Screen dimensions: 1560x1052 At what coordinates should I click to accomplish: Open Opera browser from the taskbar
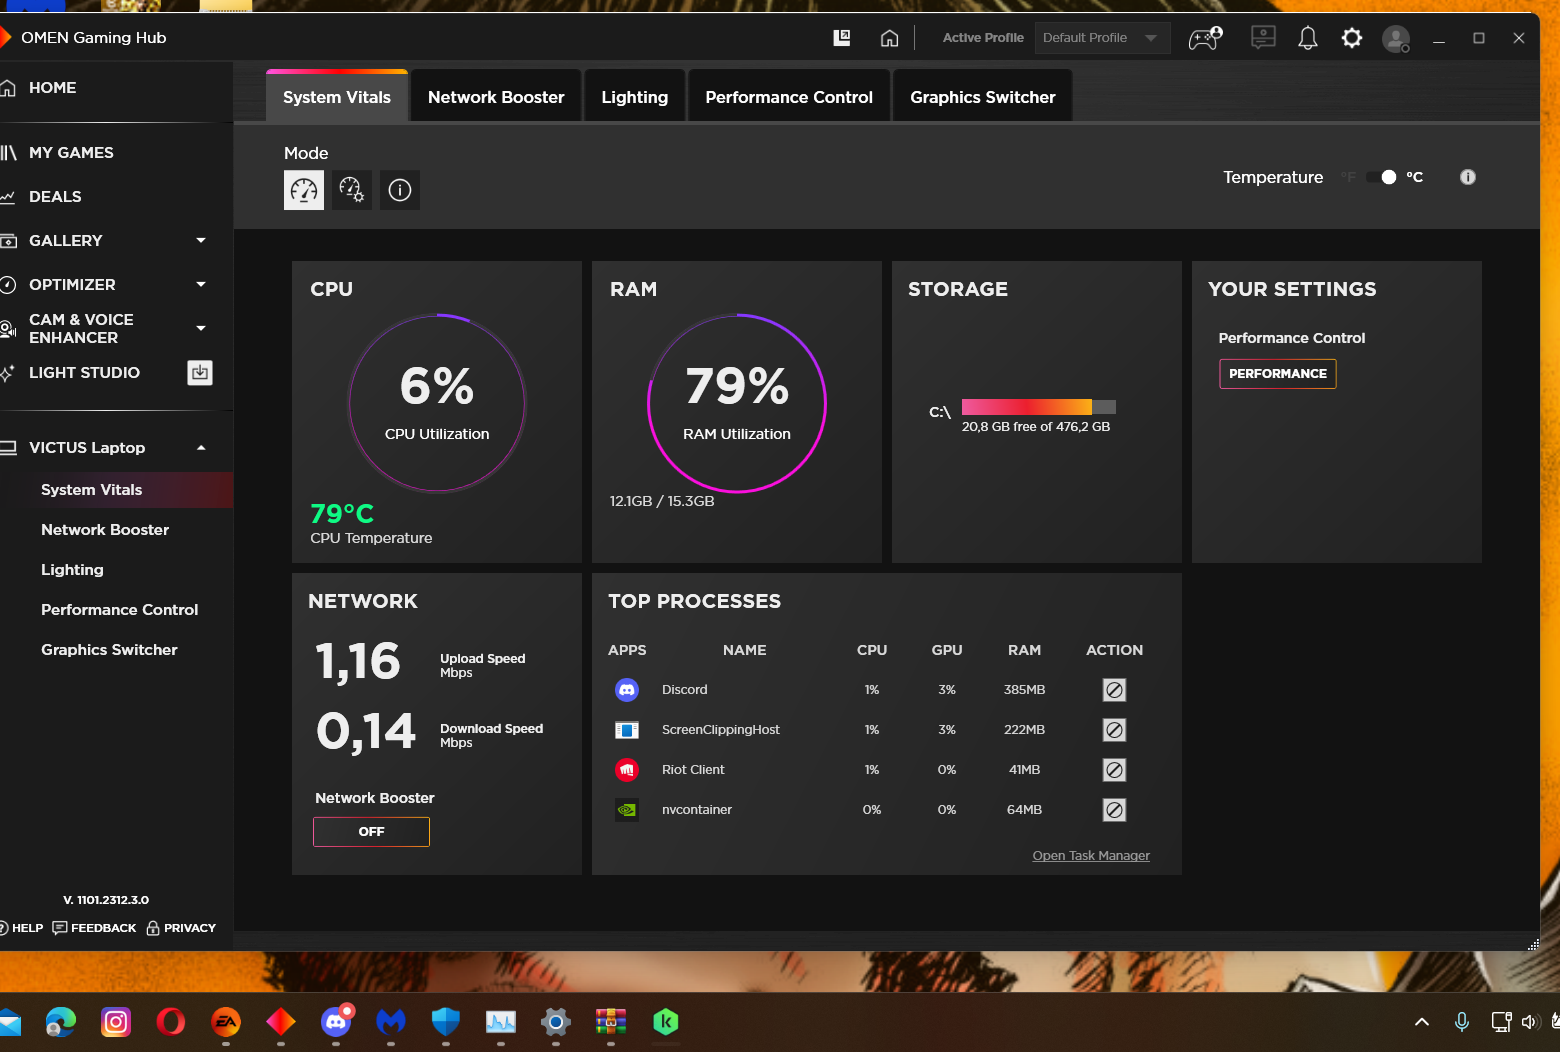(x=171, y=1022)
